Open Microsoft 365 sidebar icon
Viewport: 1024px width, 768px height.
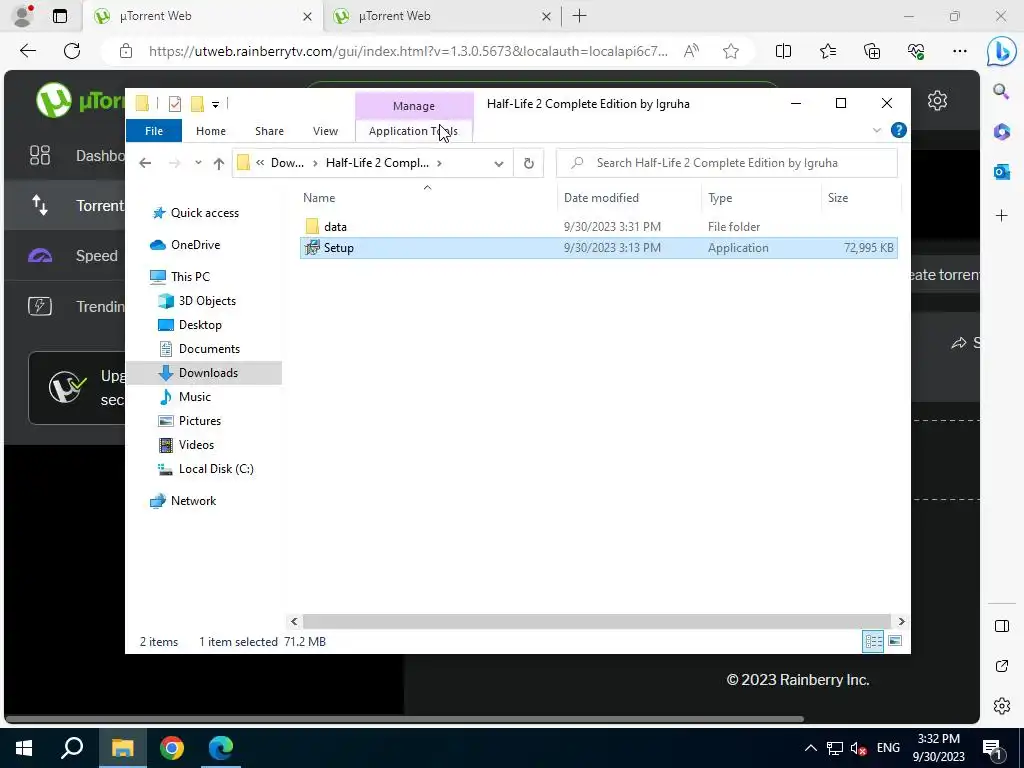[x=1001, y=131]
